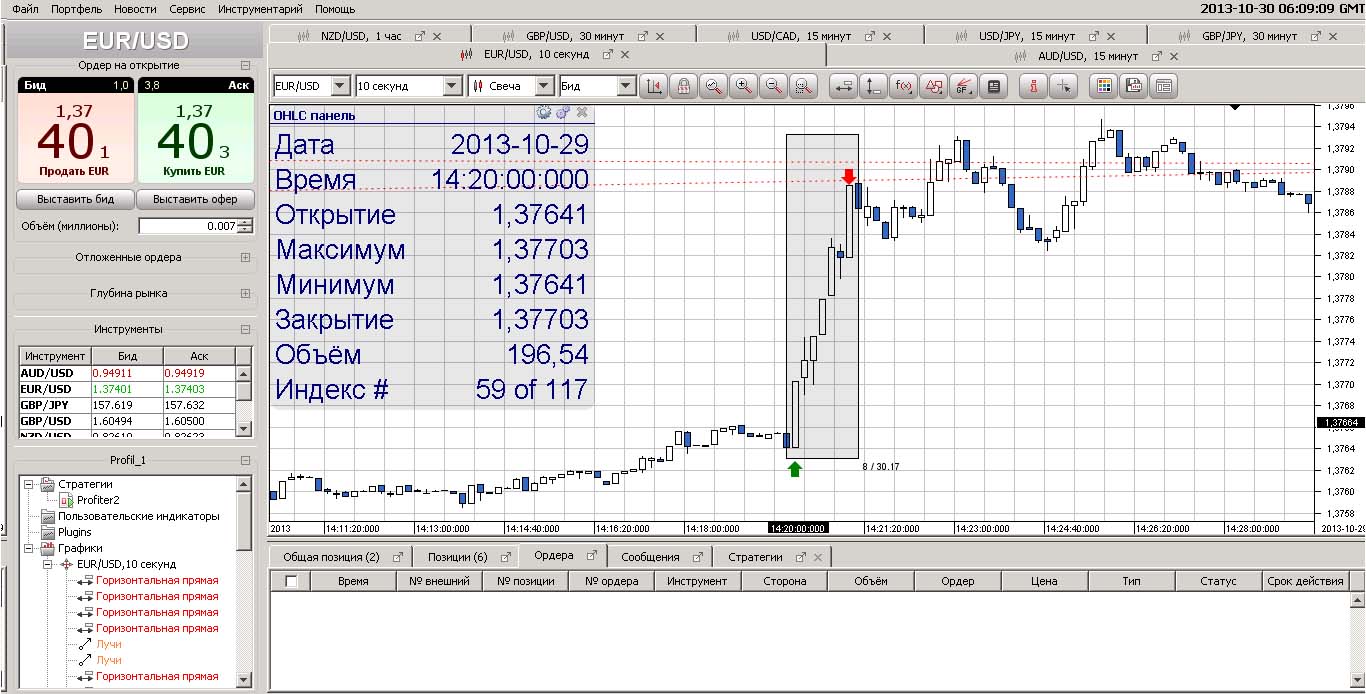Image resolution: width=1366 pixels, height=694 pixels.
Task: Tick the select-all checkbox in orders table header
Action: pyautogui.click(x=291, y=581)
